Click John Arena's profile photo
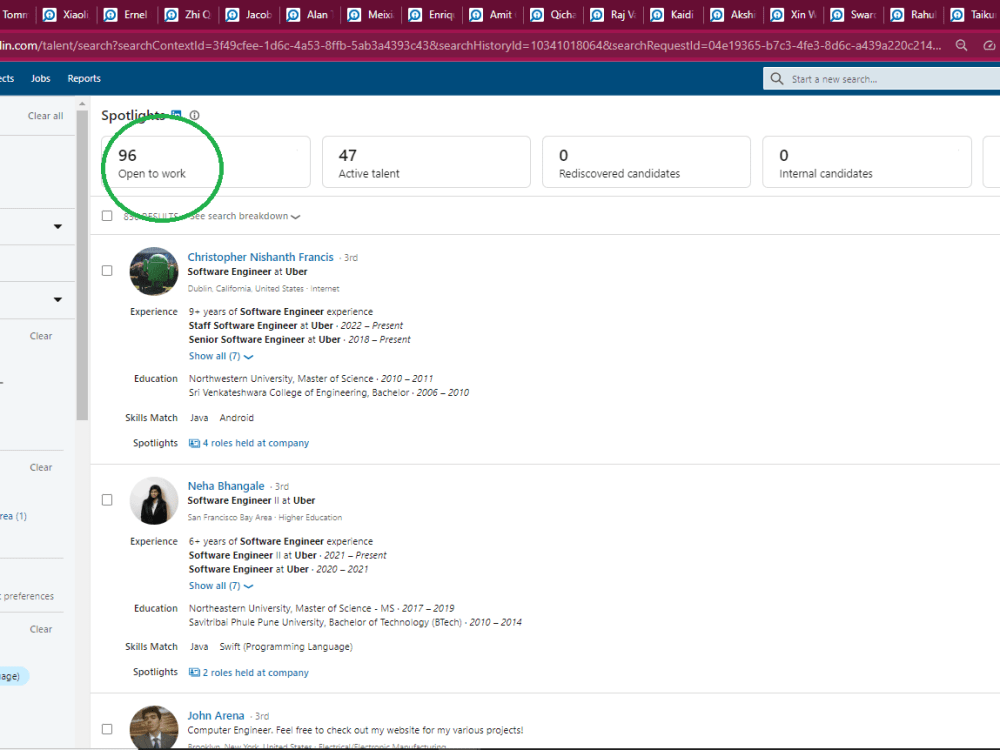 point(154,727)
